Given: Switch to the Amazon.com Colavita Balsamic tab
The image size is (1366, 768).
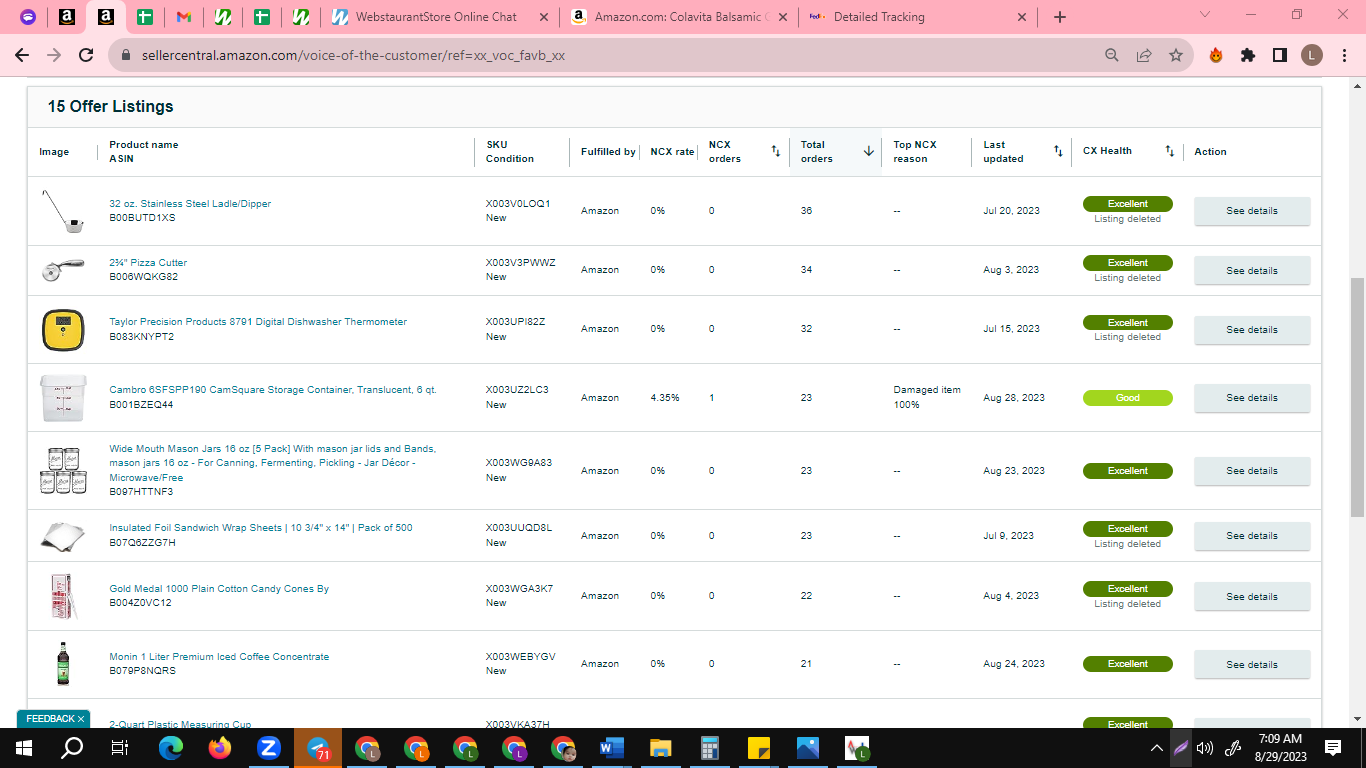Looking at the screenshot, I should pyautogui.click(x=682, y=17).
